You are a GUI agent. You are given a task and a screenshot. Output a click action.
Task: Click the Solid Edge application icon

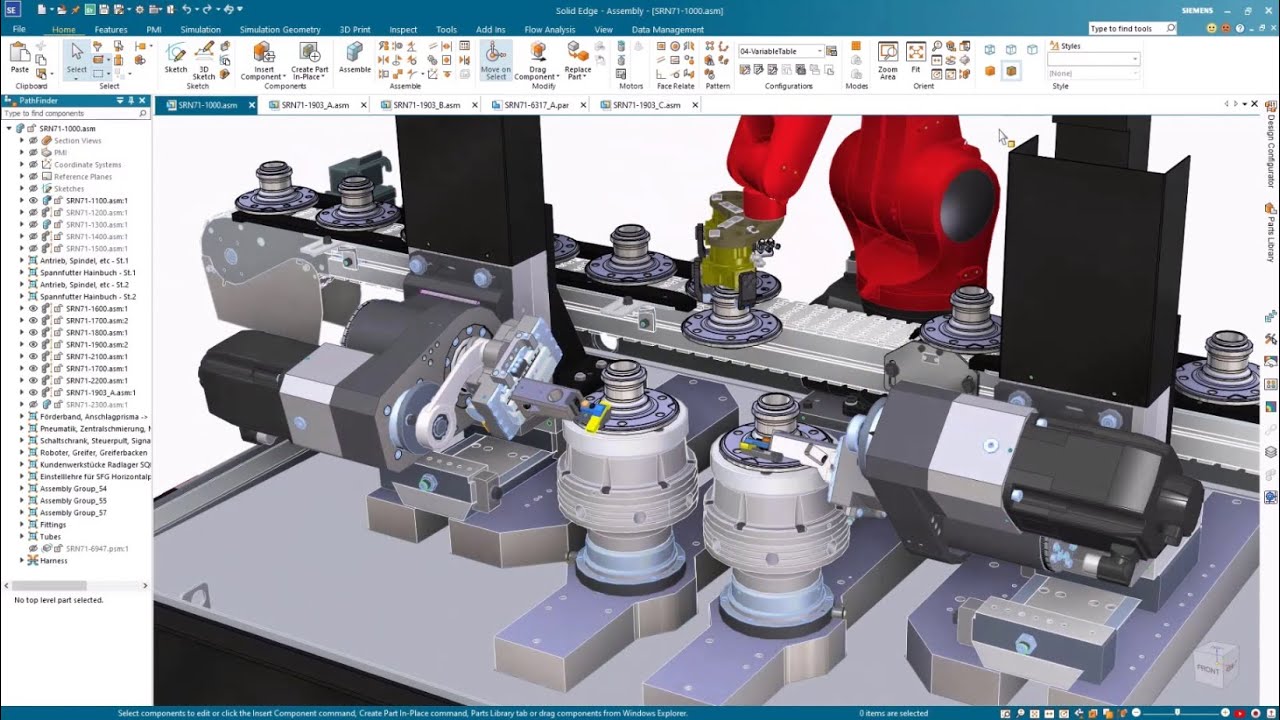(13, 10)
